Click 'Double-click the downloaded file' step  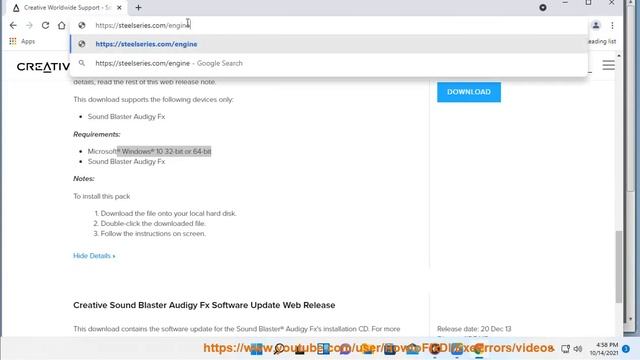tap(153, 224)
